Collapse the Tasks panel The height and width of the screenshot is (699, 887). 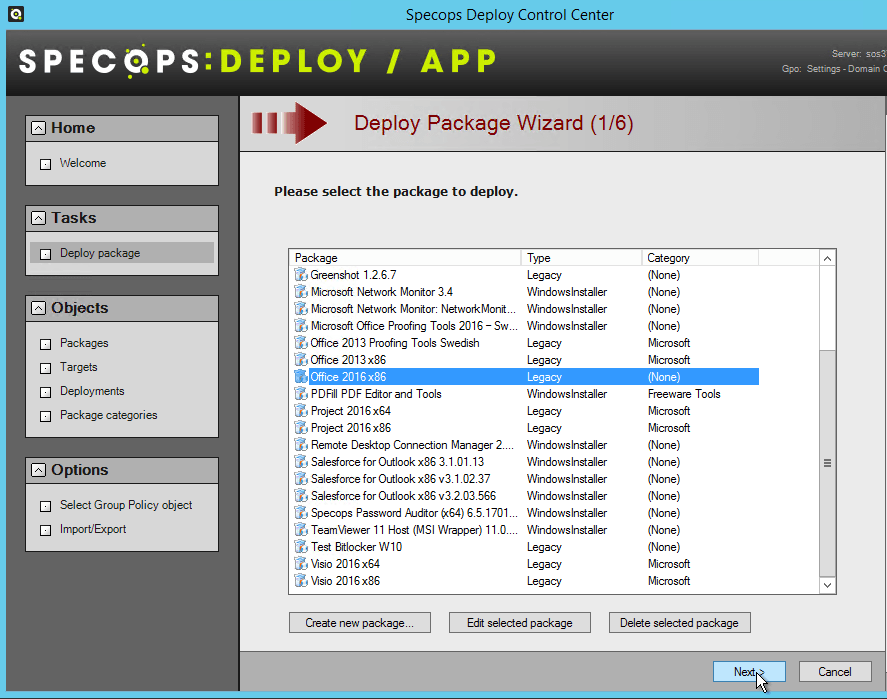(x=38, y=218)
